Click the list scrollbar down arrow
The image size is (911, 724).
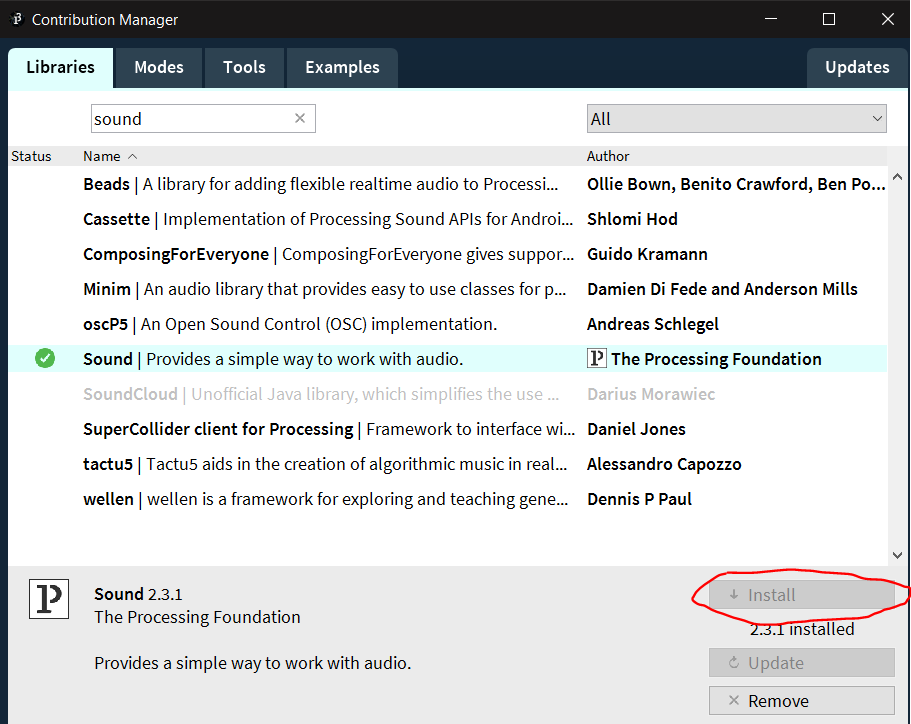click(897, 555)
